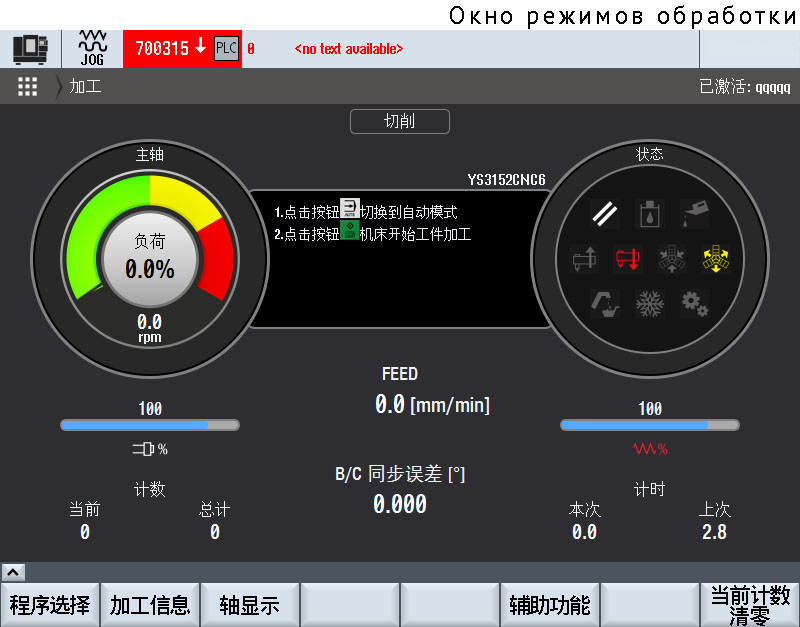Expand the softkey bar with up chevron
The height and width of the screenshot is (627, 800).
click(x=13, y=572)
